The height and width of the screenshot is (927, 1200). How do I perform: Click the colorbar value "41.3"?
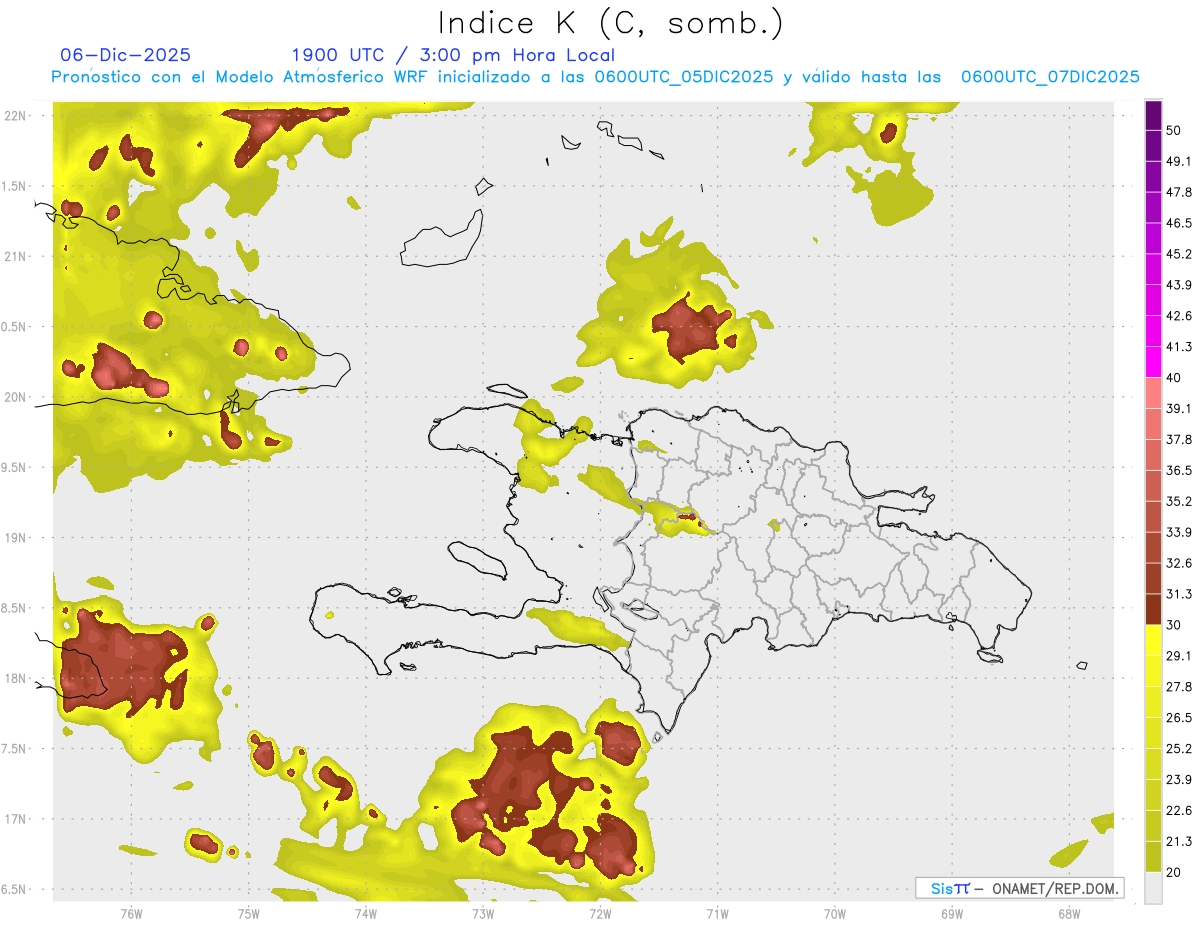(x=1180, y=347)
